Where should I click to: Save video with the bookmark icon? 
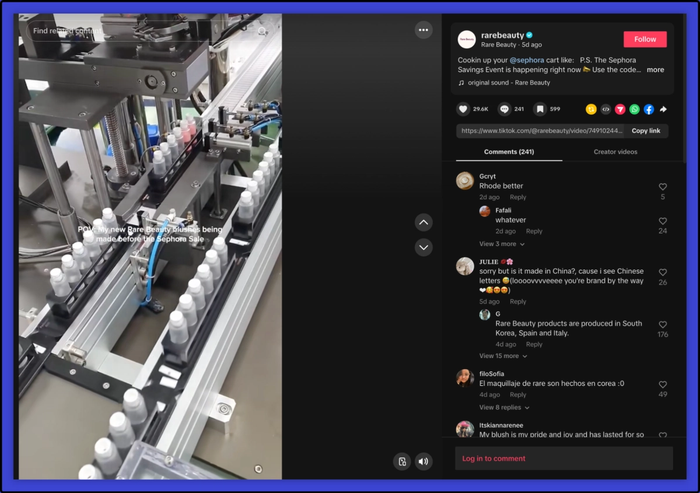pyautogui.click(x=540, y=109)
